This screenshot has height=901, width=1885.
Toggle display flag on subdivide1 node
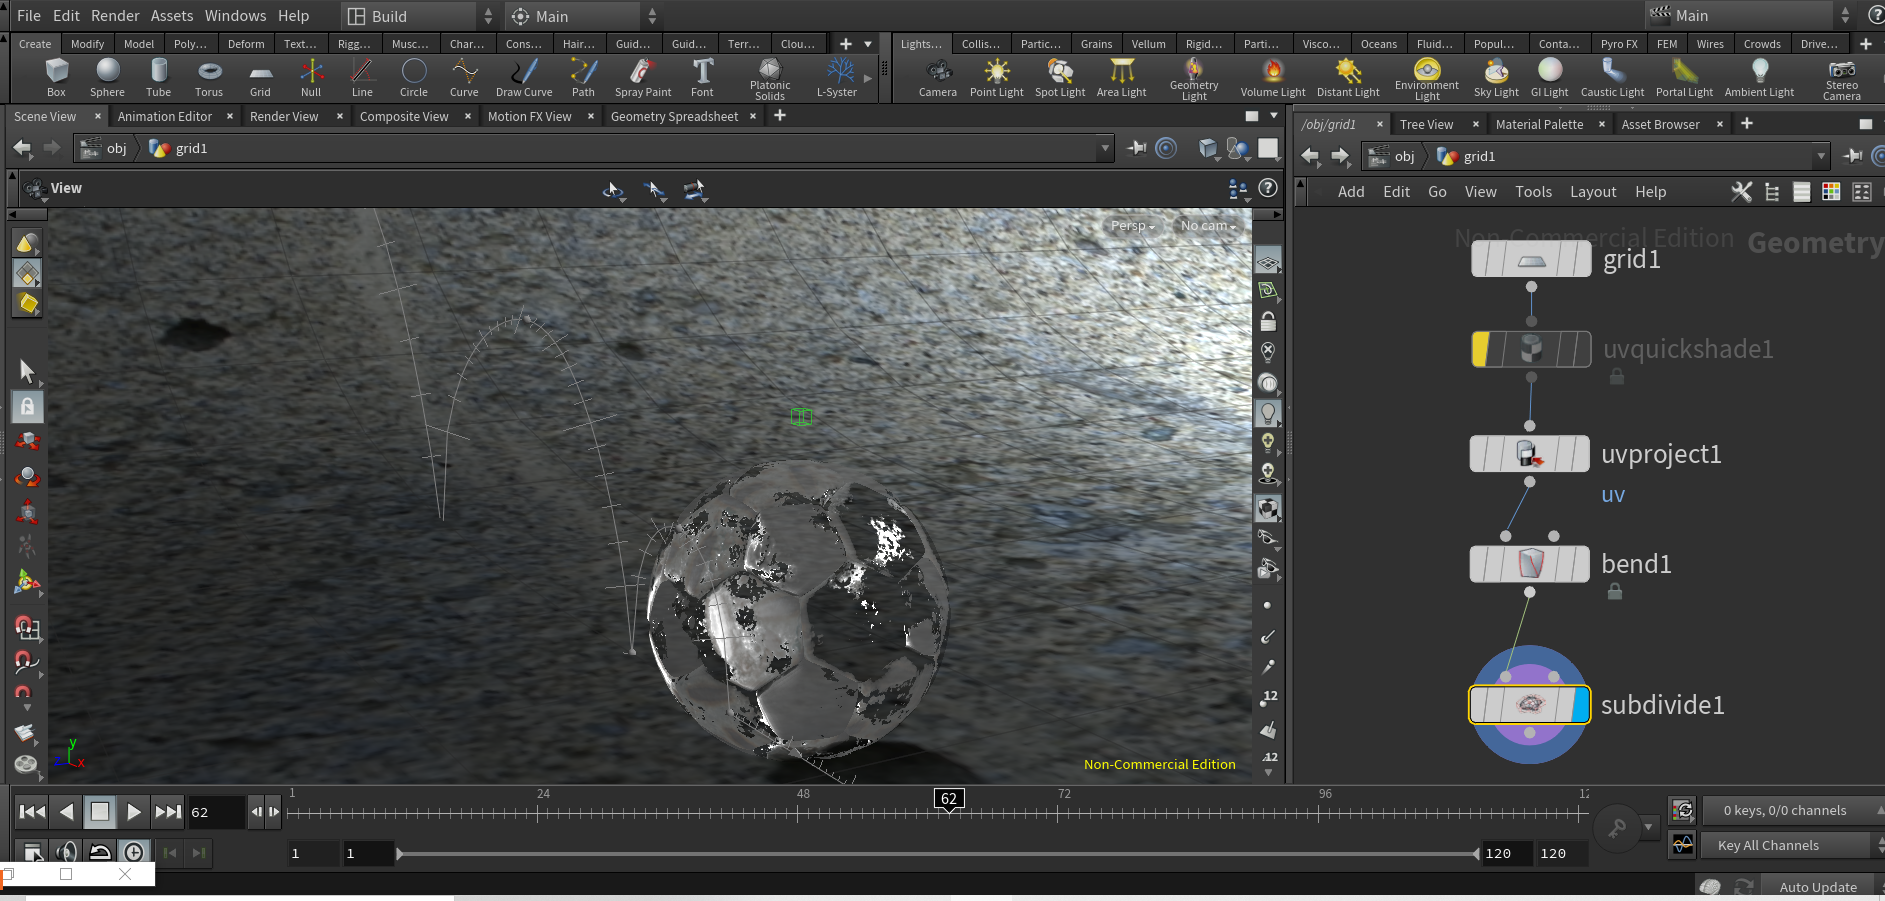click(1580, 705)
